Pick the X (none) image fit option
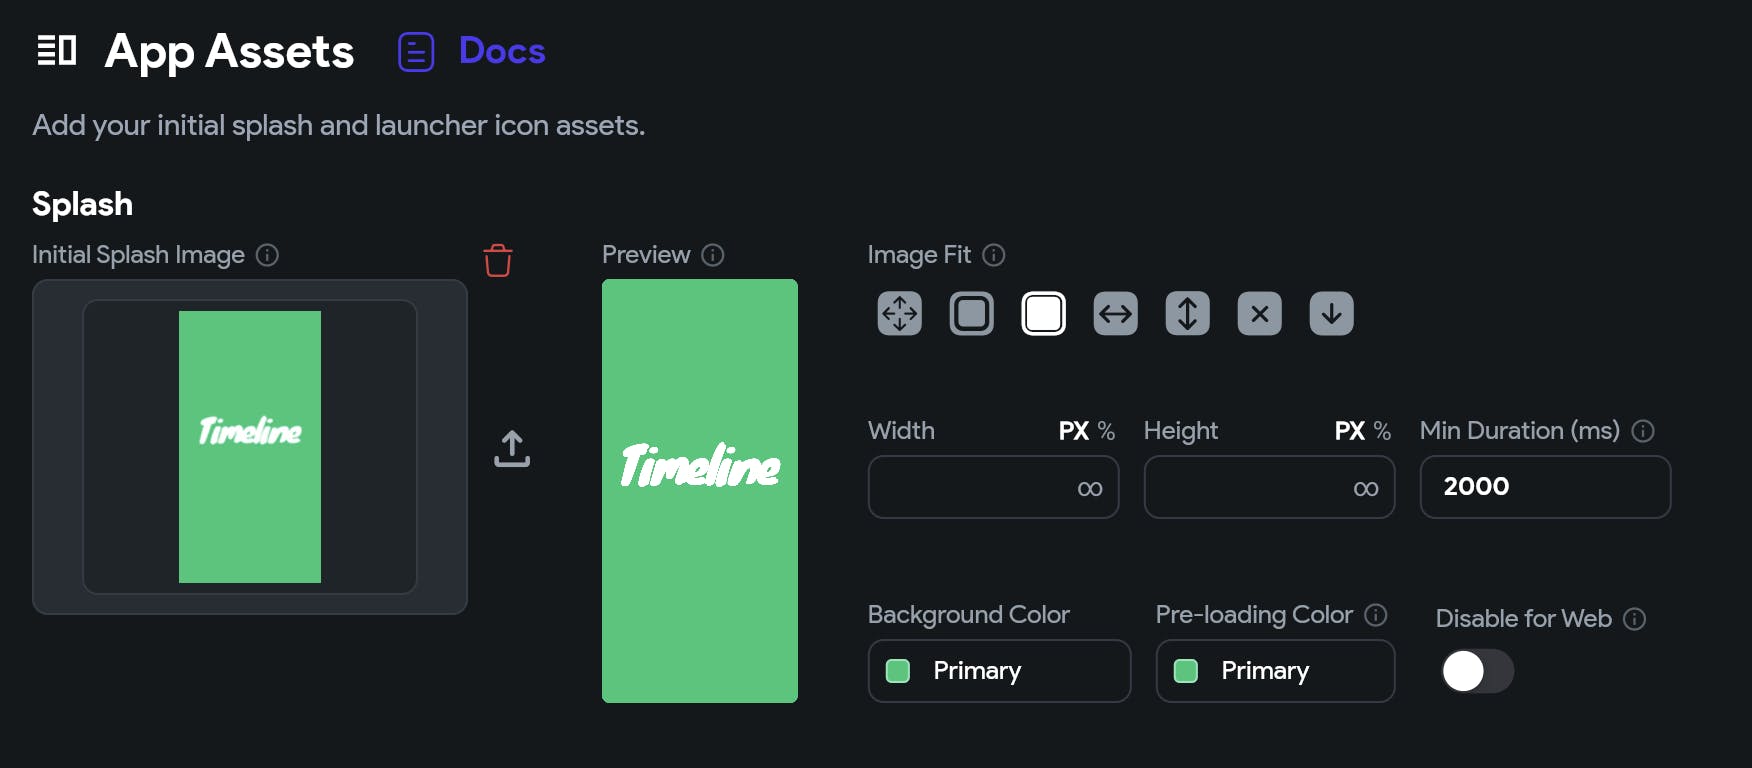Image resolution: width=1752 pixels, height=768 pixels. [1259, 314]
